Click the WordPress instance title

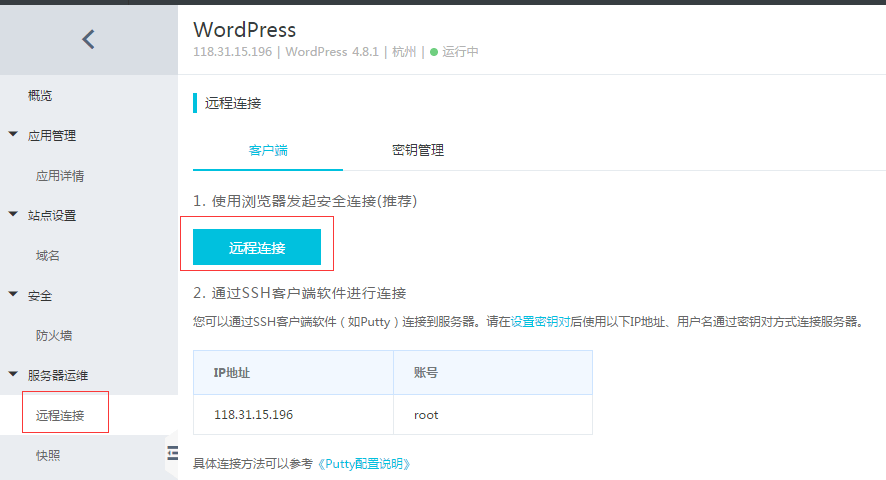click(x=245, y=29)
